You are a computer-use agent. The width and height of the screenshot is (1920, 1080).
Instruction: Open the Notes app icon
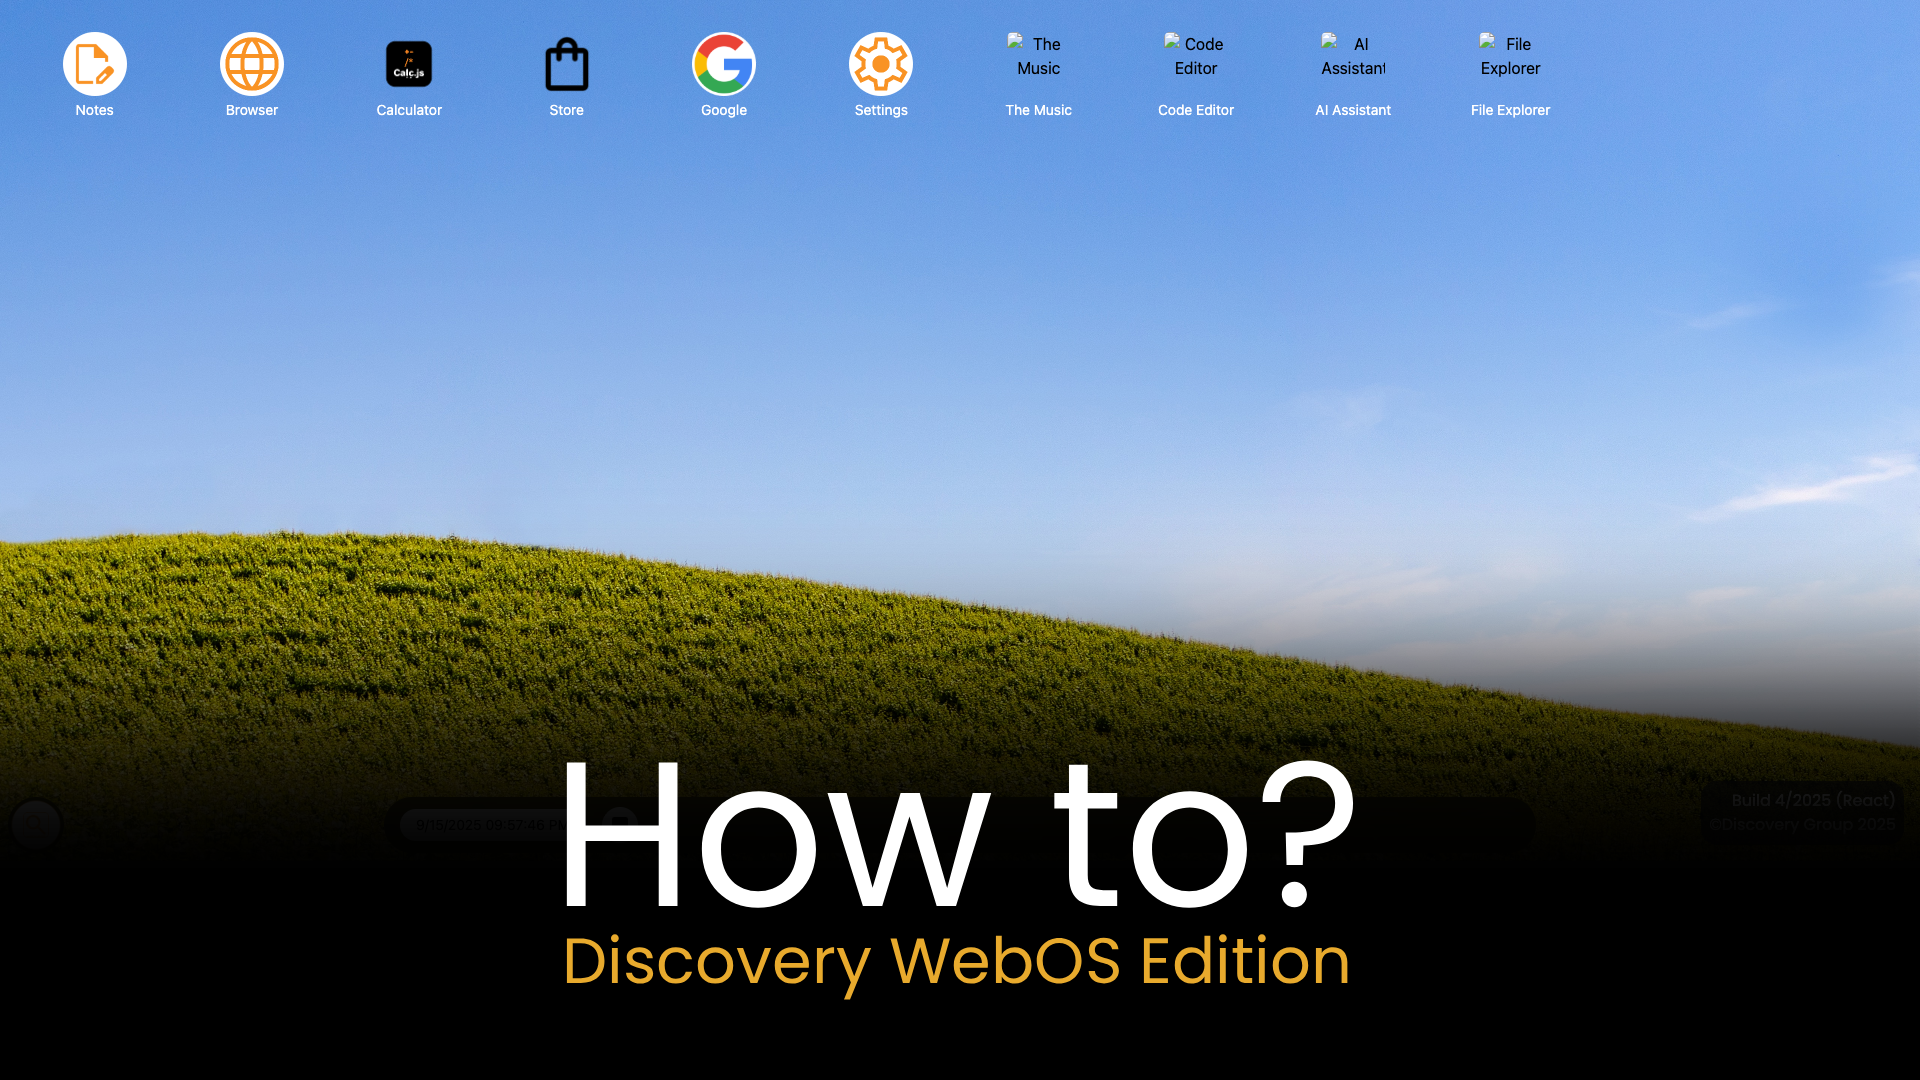click(94, 64)
